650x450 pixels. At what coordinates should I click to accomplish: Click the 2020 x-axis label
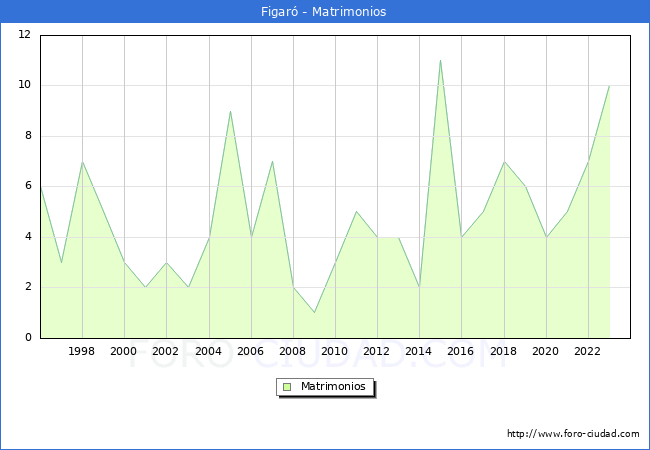546,351
